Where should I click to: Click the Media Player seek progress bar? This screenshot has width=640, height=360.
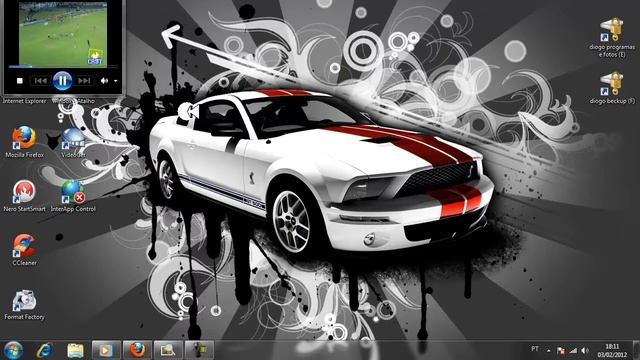(63, 66)
